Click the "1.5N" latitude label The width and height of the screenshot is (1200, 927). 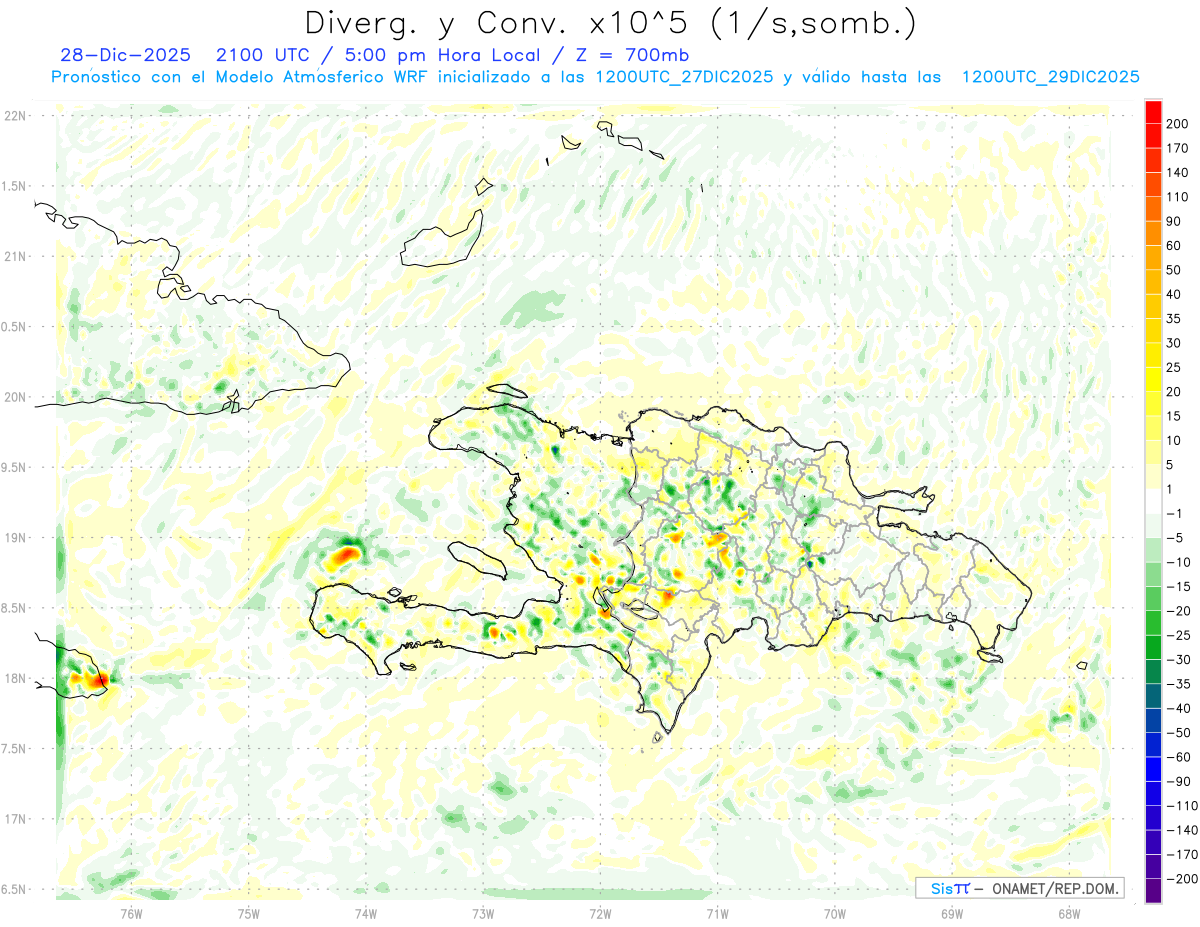tap(15, 186)
